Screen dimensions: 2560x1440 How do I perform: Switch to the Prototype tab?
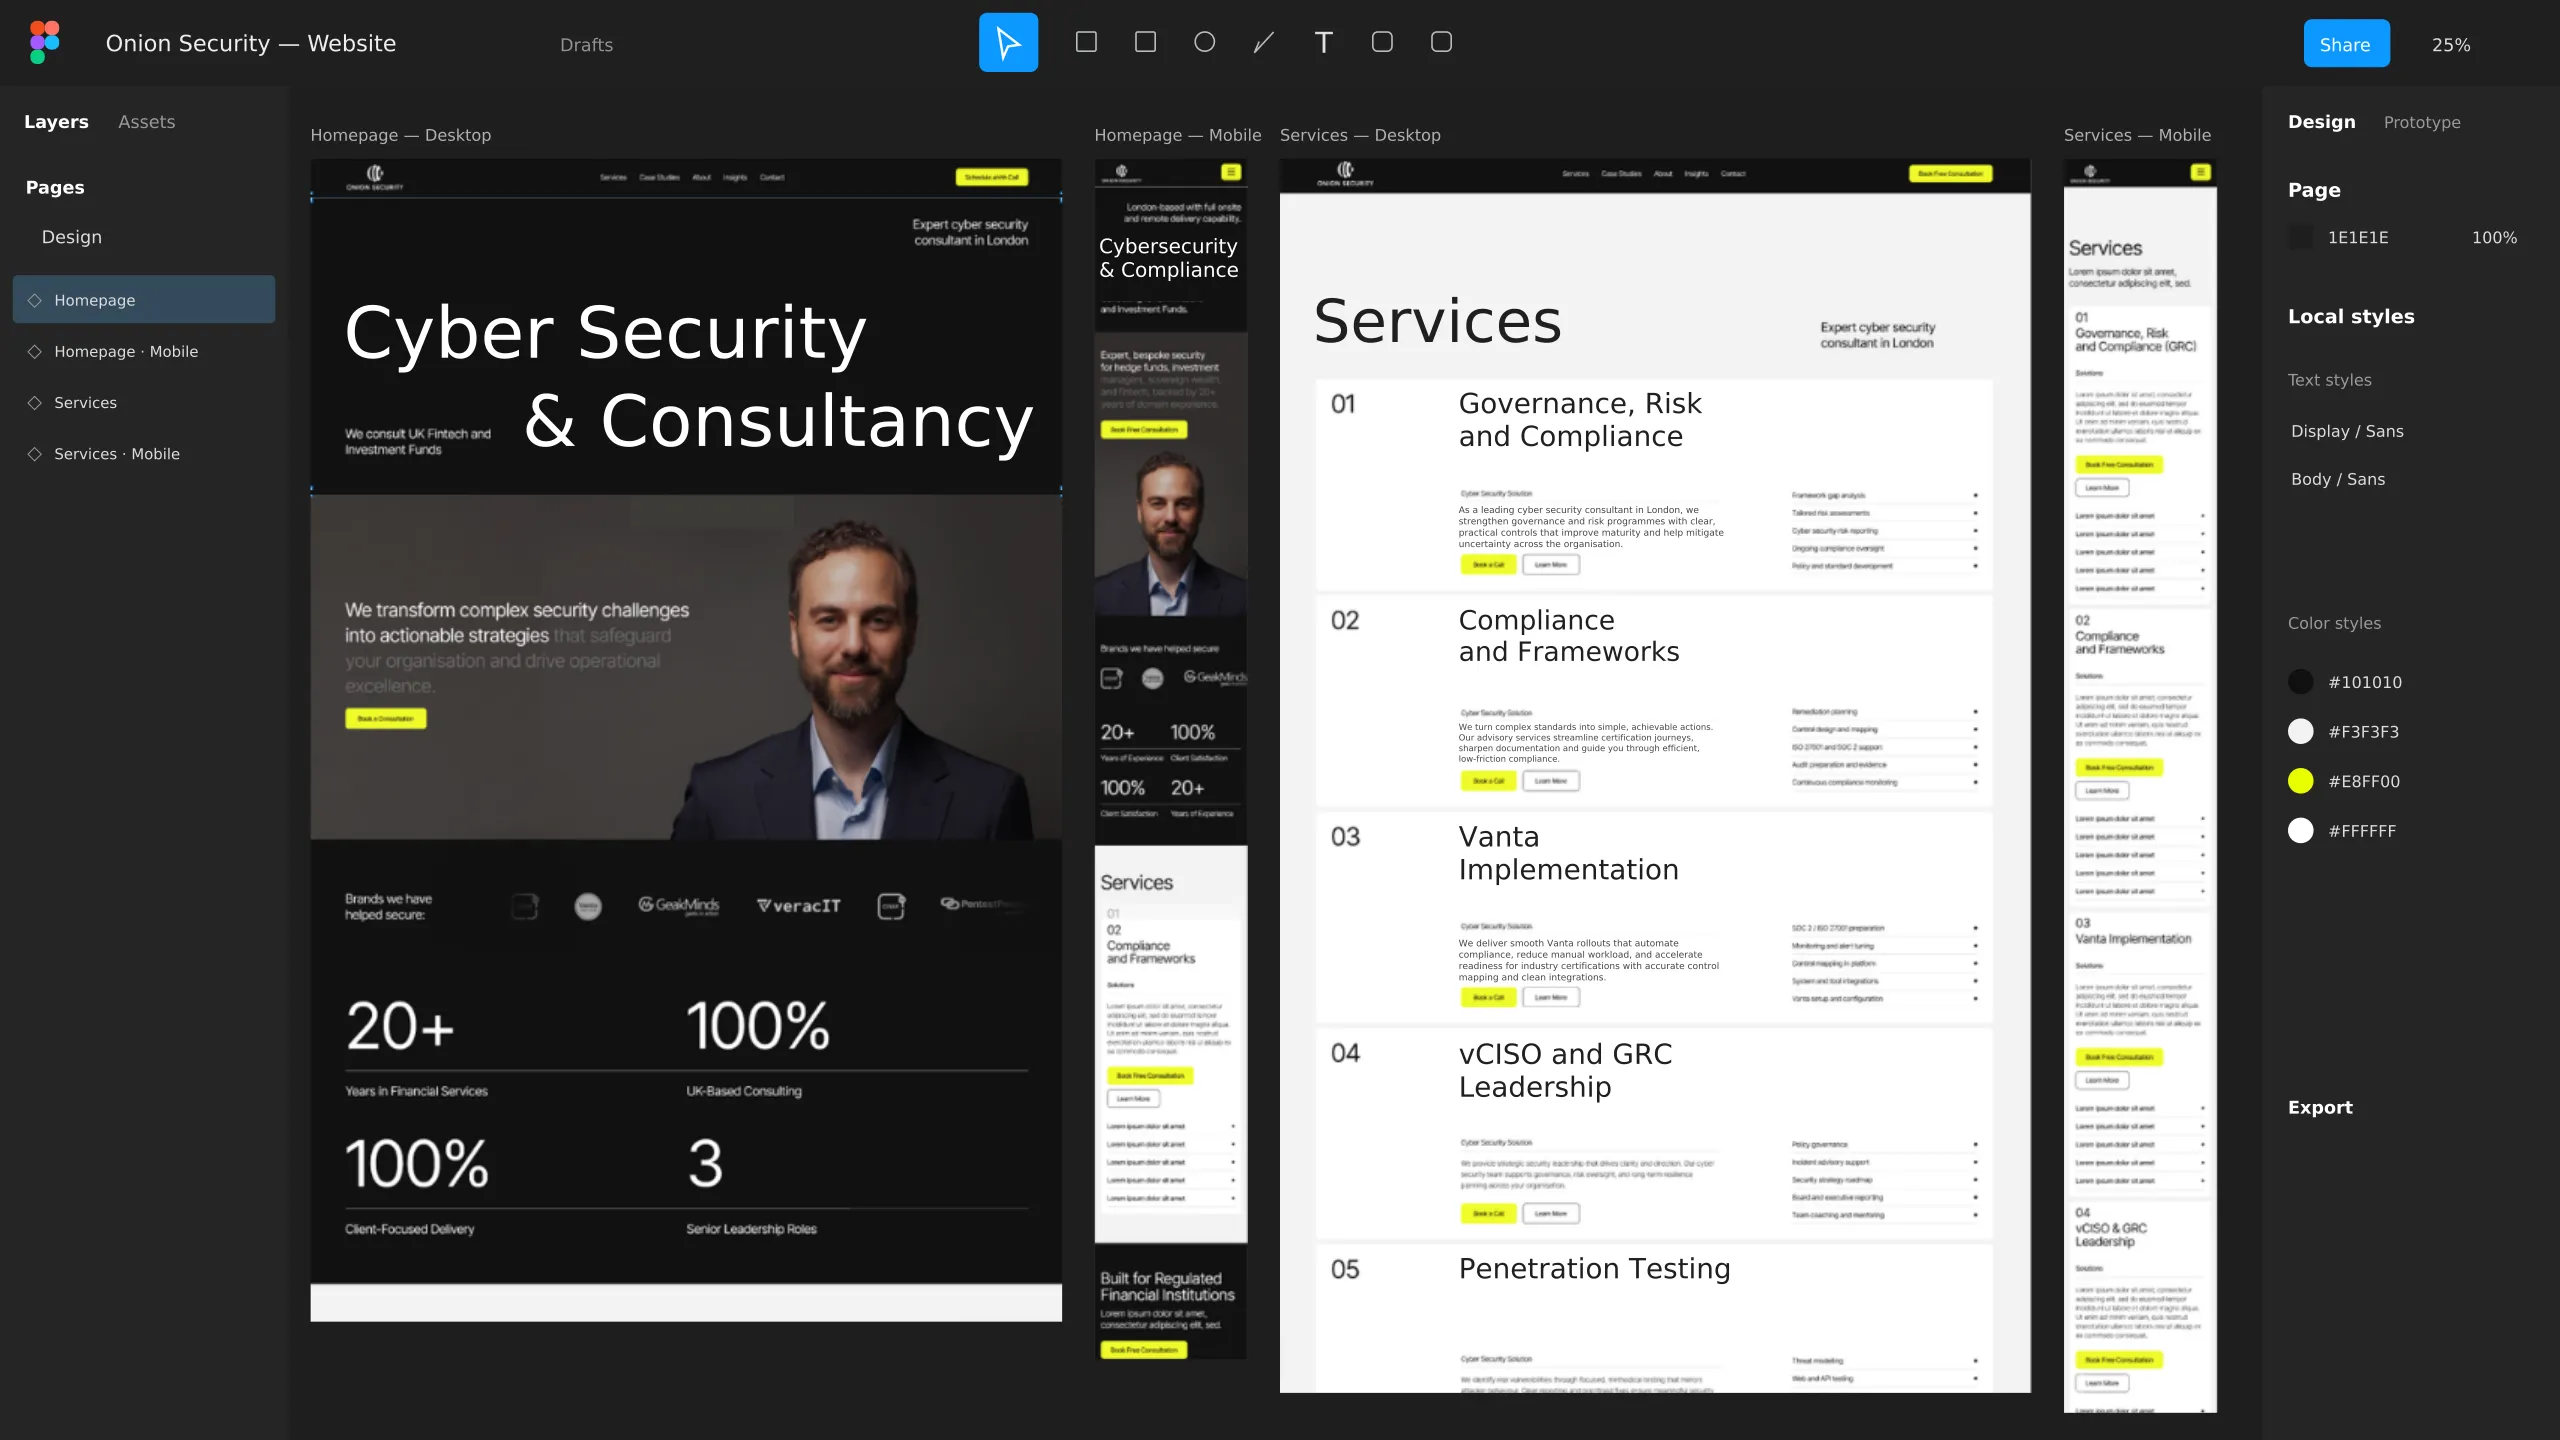click(2422, 122)
